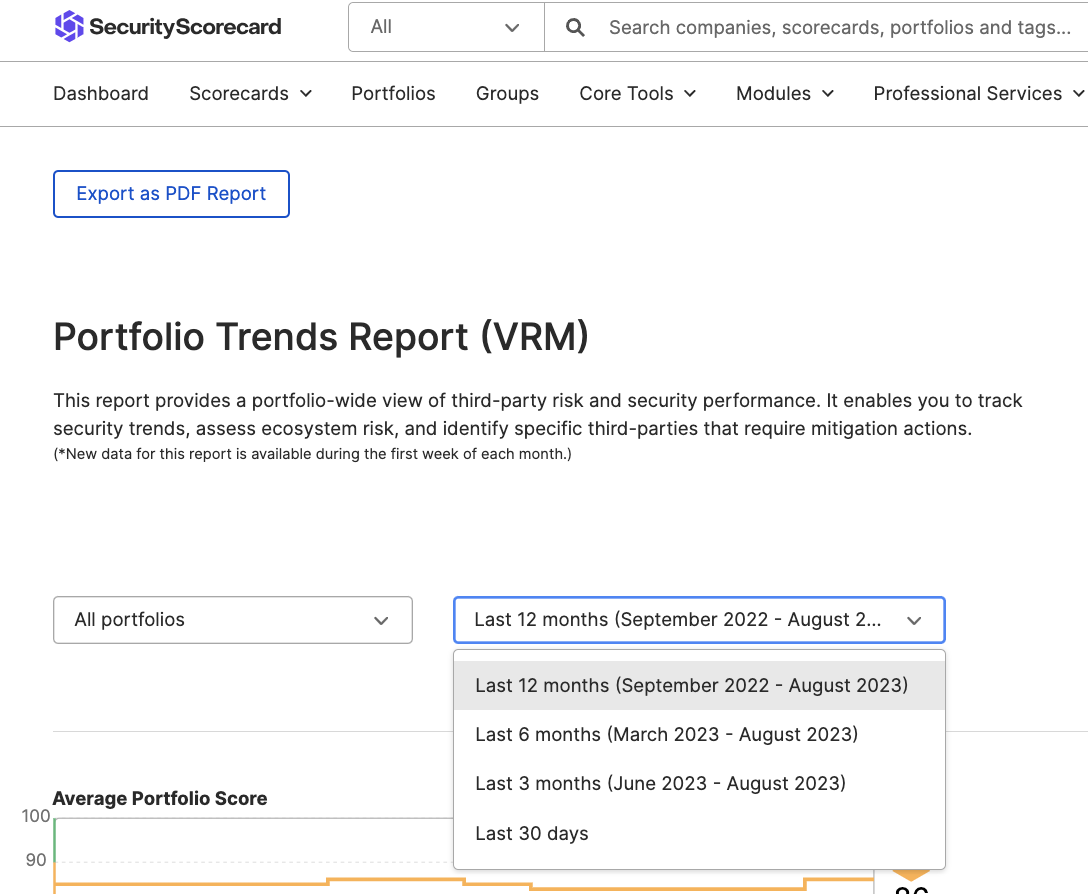Expand the Professional Services menu
This screenshot has width=1088, height=894.
pyautogui.click(x=978, y=94)
